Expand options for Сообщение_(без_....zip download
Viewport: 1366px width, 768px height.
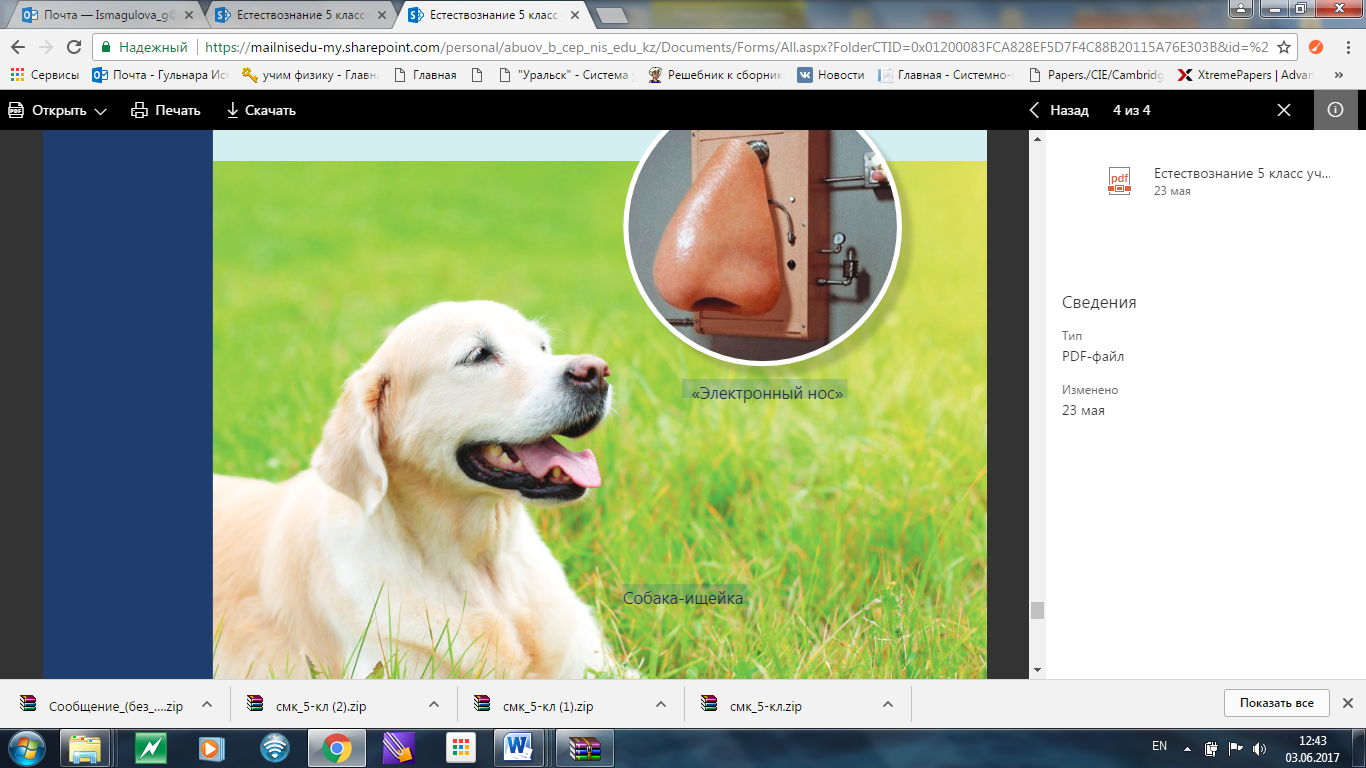click(207, 704)
